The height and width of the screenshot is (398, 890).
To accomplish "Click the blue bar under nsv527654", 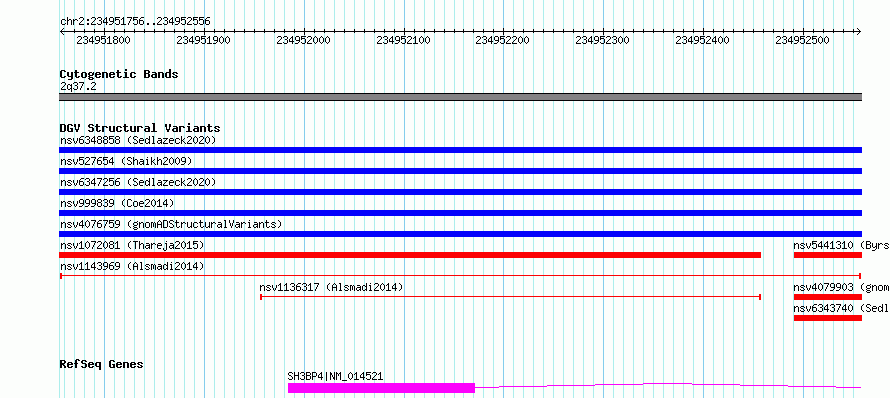I will point(460,171).
